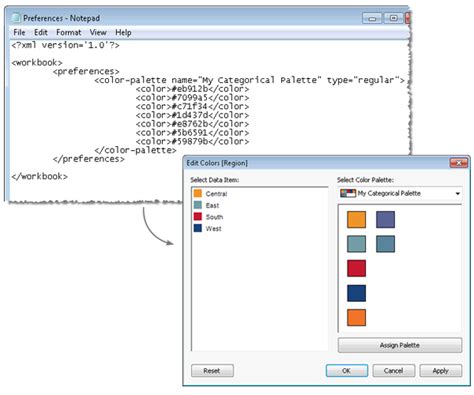Click the #5b6591 color line in Notepad
This screenshot has height=395, width=474.
[x=192, y=133]
